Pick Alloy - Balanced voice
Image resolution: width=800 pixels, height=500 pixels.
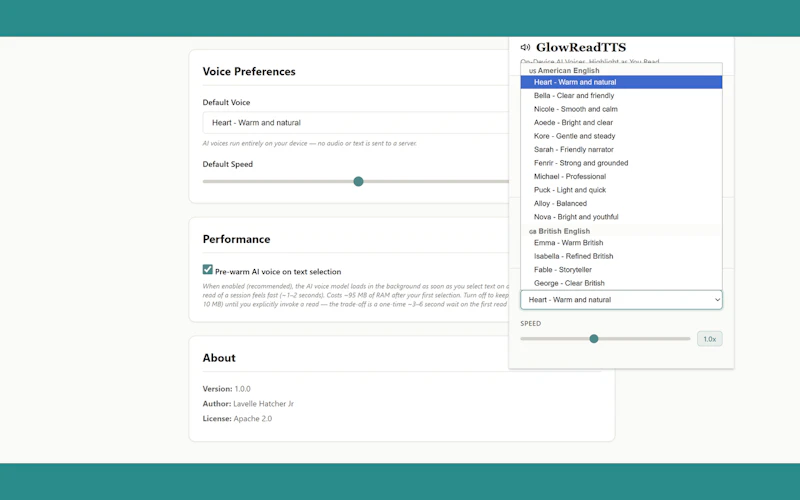pos(621,204)
